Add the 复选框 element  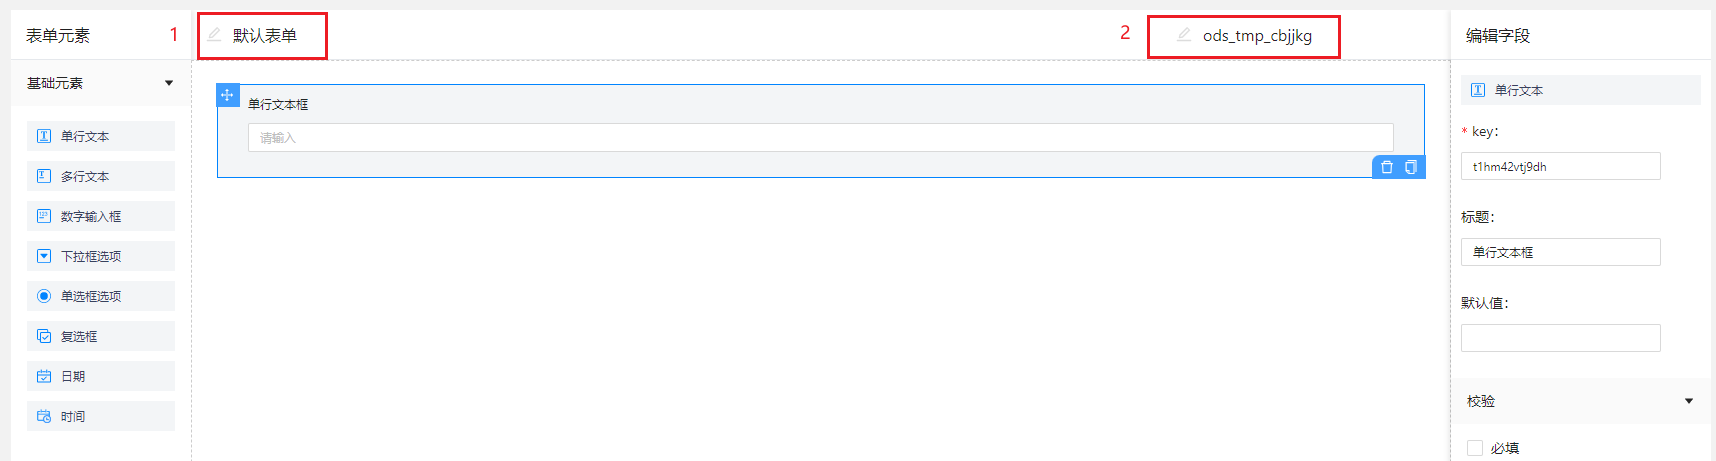tap(100, 336)
